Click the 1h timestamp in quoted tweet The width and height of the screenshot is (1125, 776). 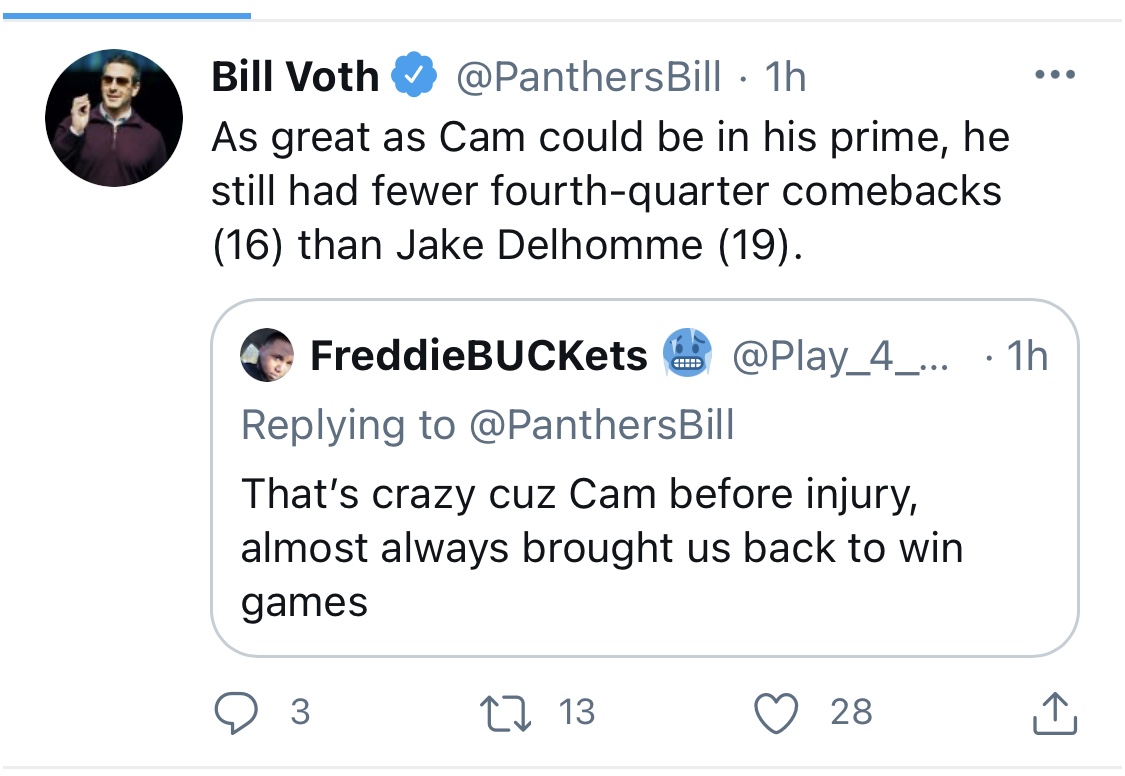pos(1023,356)
